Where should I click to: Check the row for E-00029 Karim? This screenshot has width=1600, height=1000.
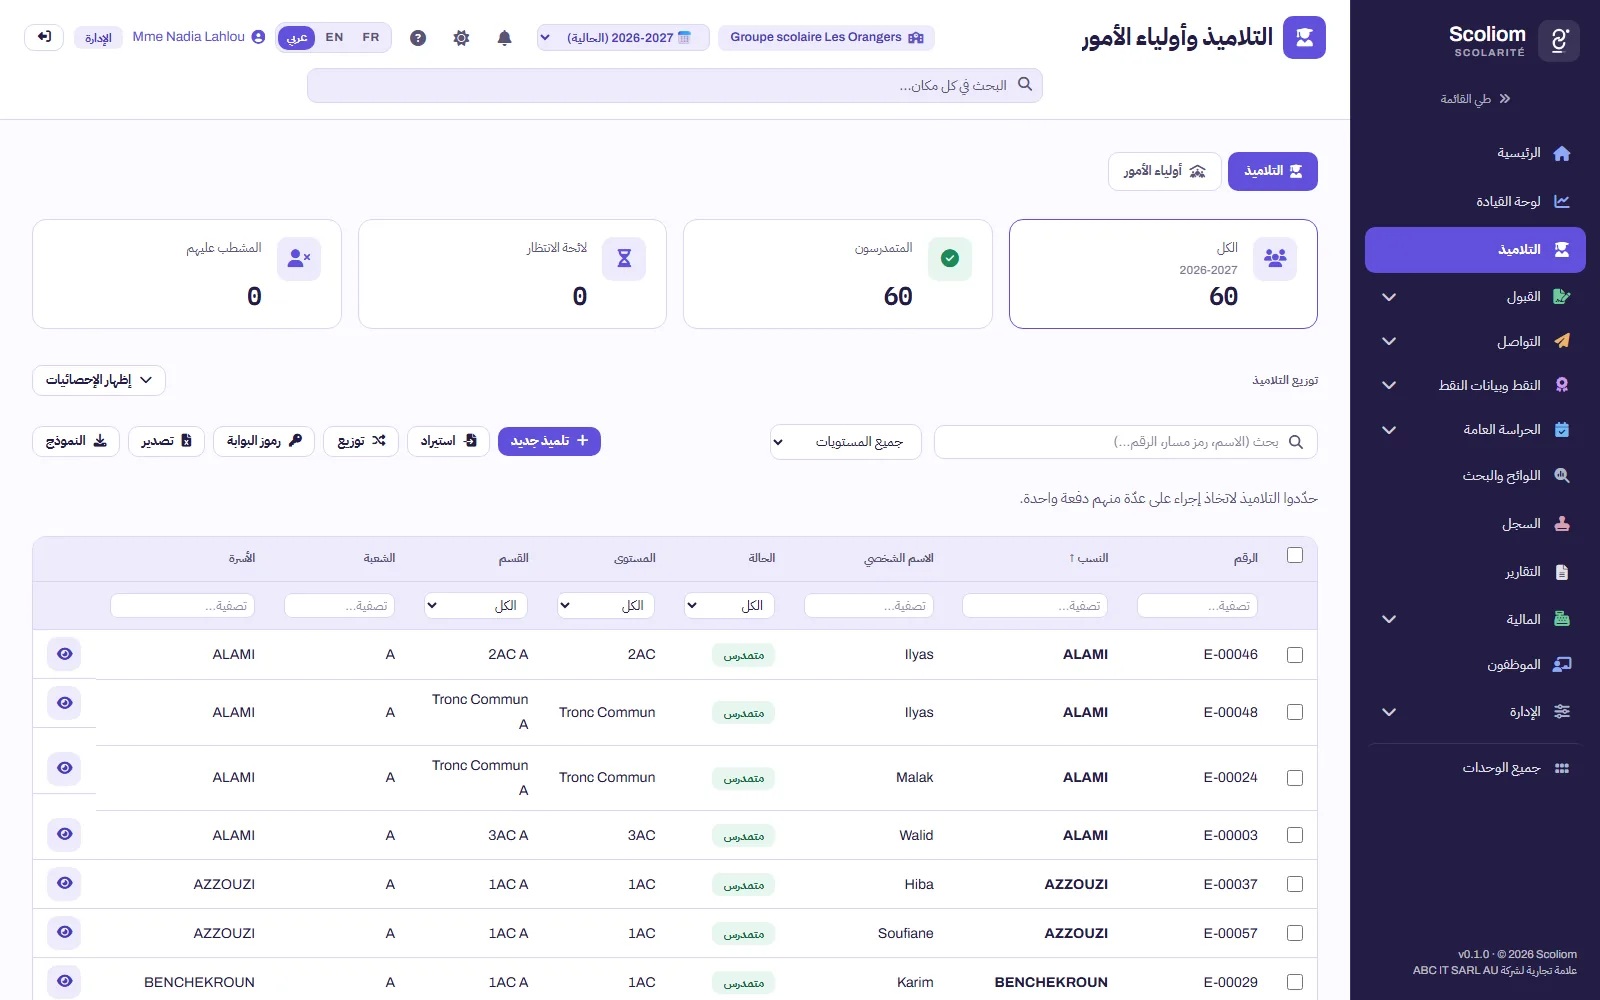[x=1295, y=982]
